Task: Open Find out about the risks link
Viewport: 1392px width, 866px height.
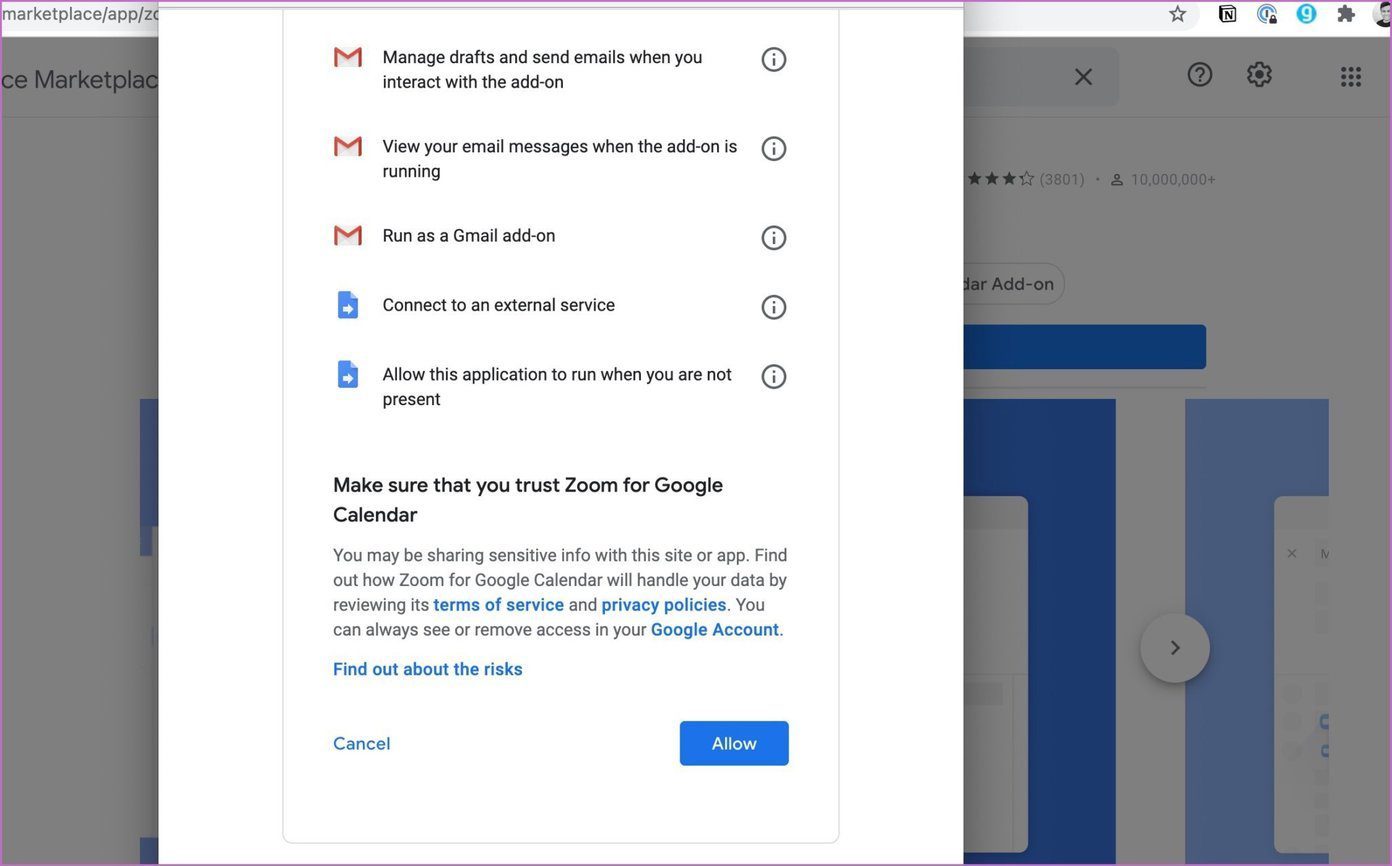Action: [x=428, y=669]
